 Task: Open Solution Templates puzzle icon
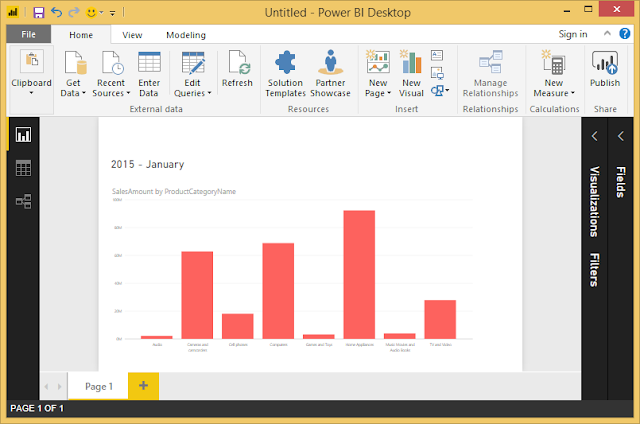[285, 62]
